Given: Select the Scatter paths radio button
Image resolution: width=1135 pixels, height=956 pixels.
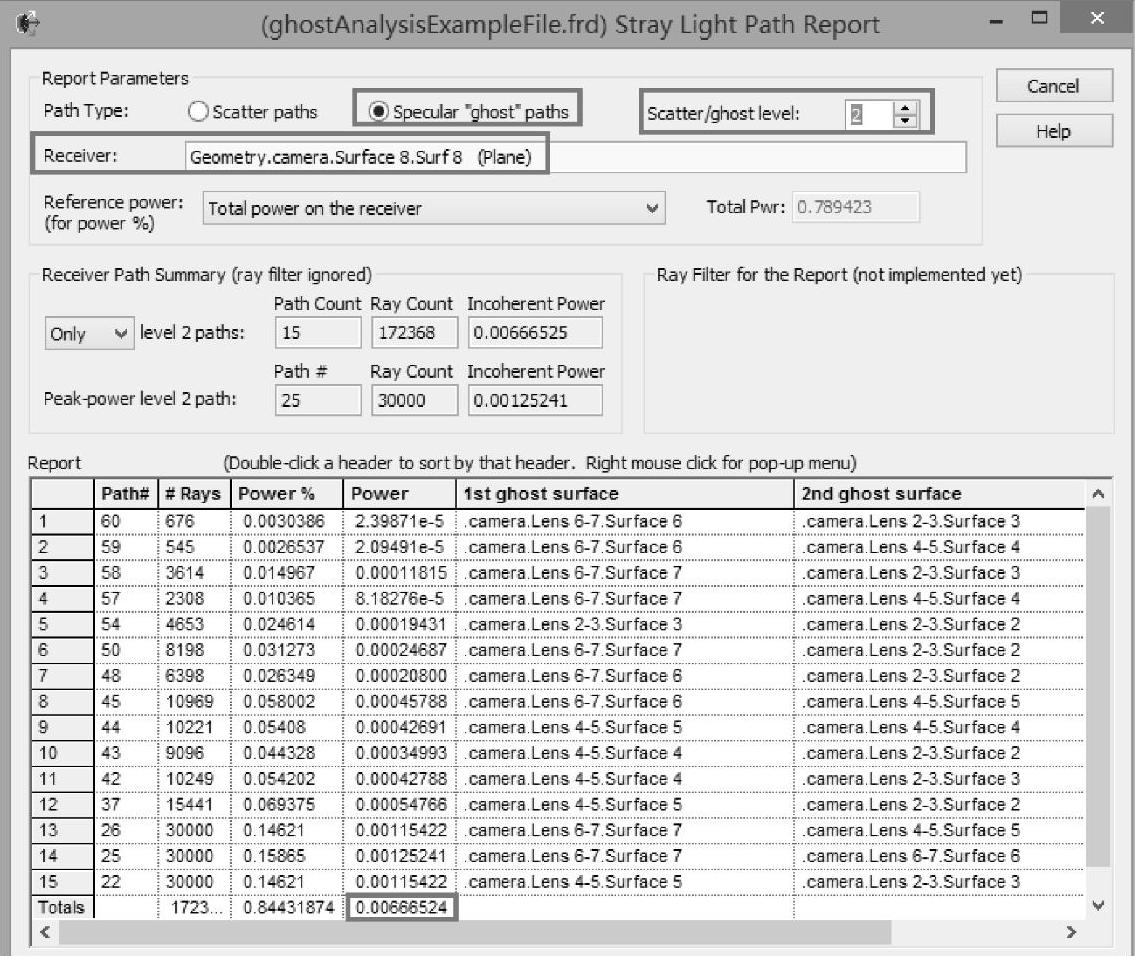Looking at the screenshot, I should [x=198, y=112].
